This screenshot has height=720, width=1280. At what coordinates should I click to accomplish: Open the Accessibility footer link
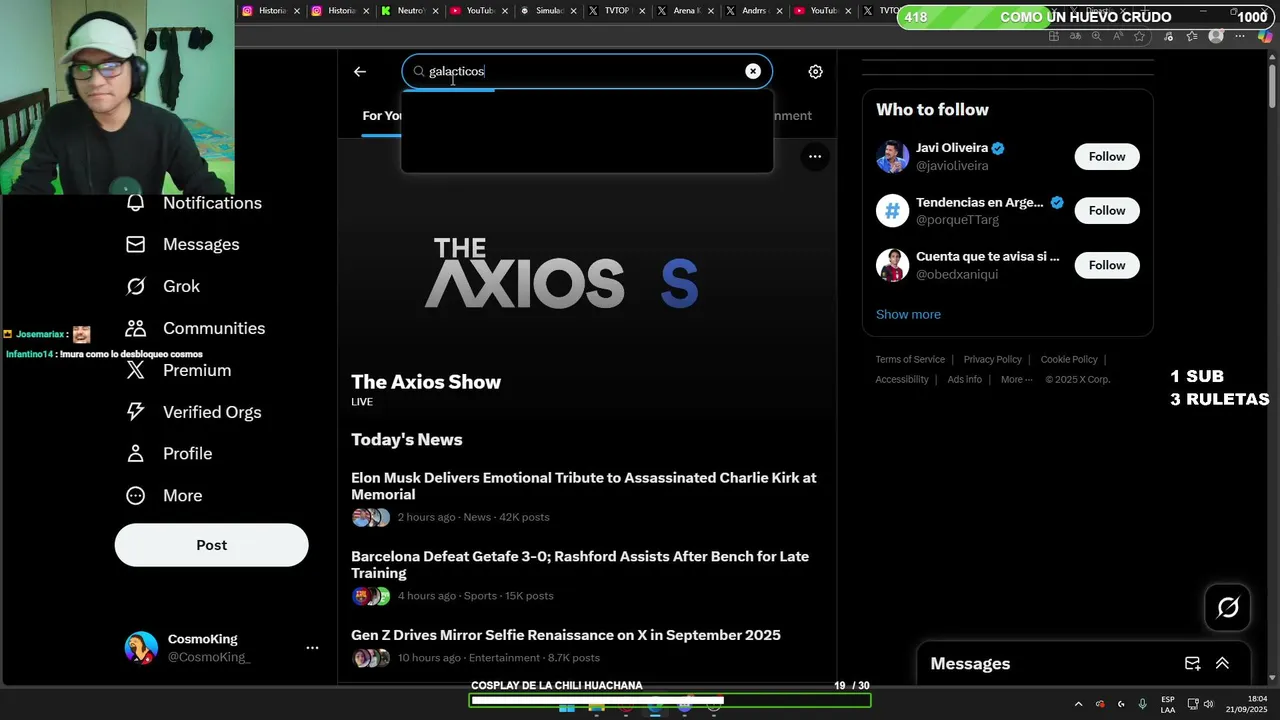point(902,379)
